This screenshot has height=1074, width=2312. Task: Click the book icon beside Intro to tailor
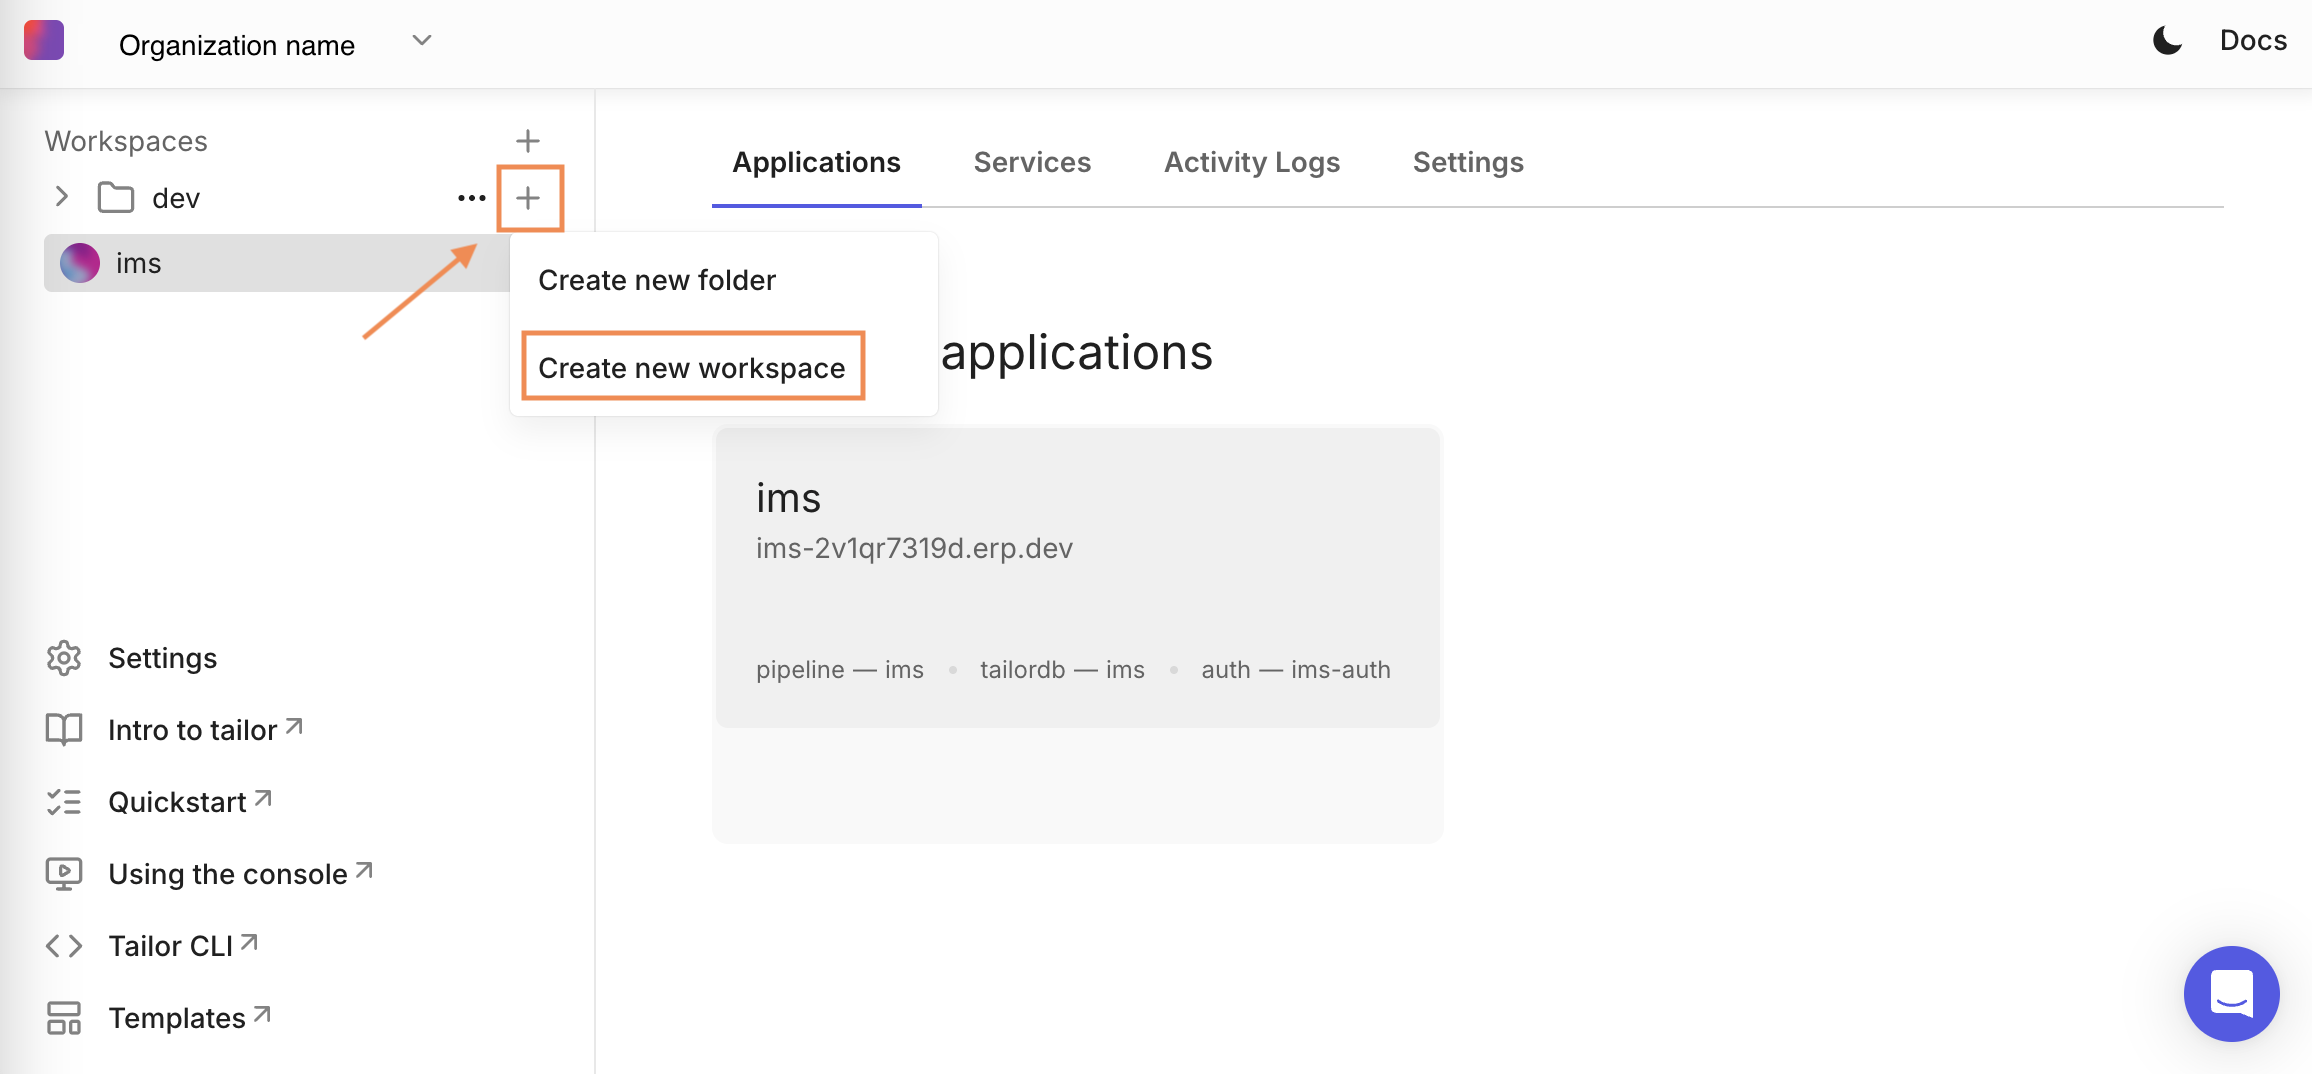click(64, 729)
